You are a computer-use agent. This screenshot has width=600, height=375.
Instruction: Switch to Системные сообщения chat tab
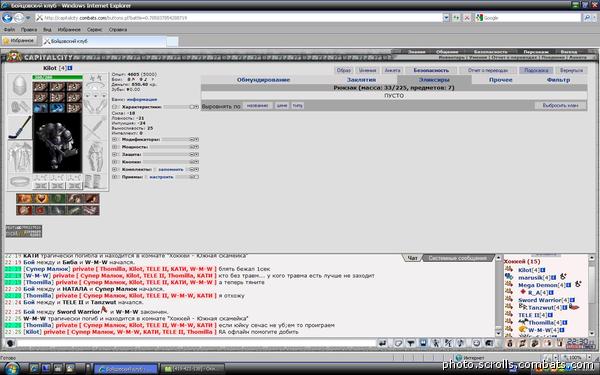click(x=457, y=258)
